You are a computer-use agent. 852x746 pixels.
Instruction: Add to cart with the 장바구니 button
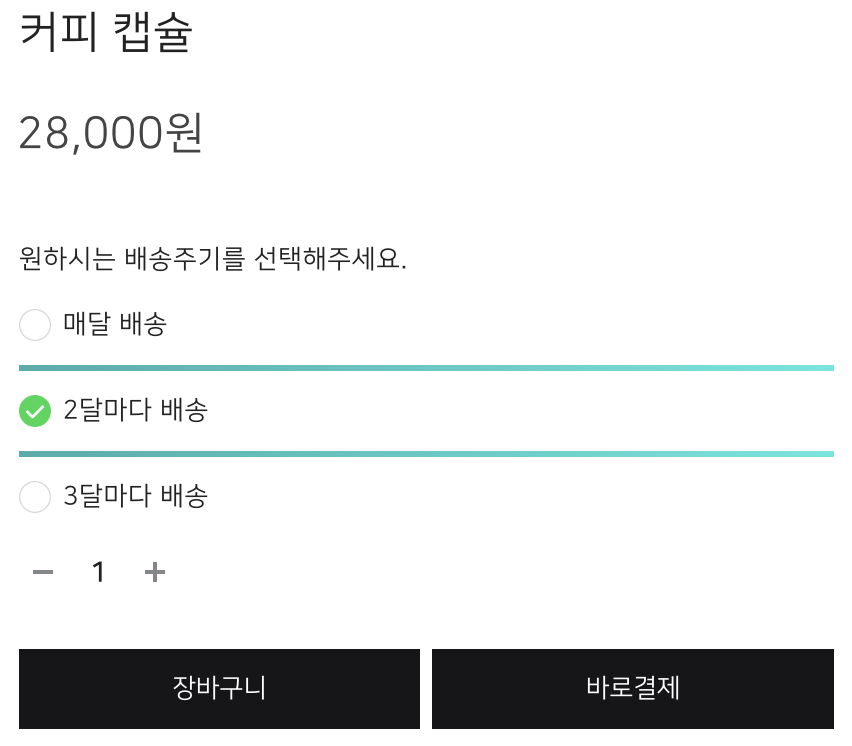click(219, 689)
